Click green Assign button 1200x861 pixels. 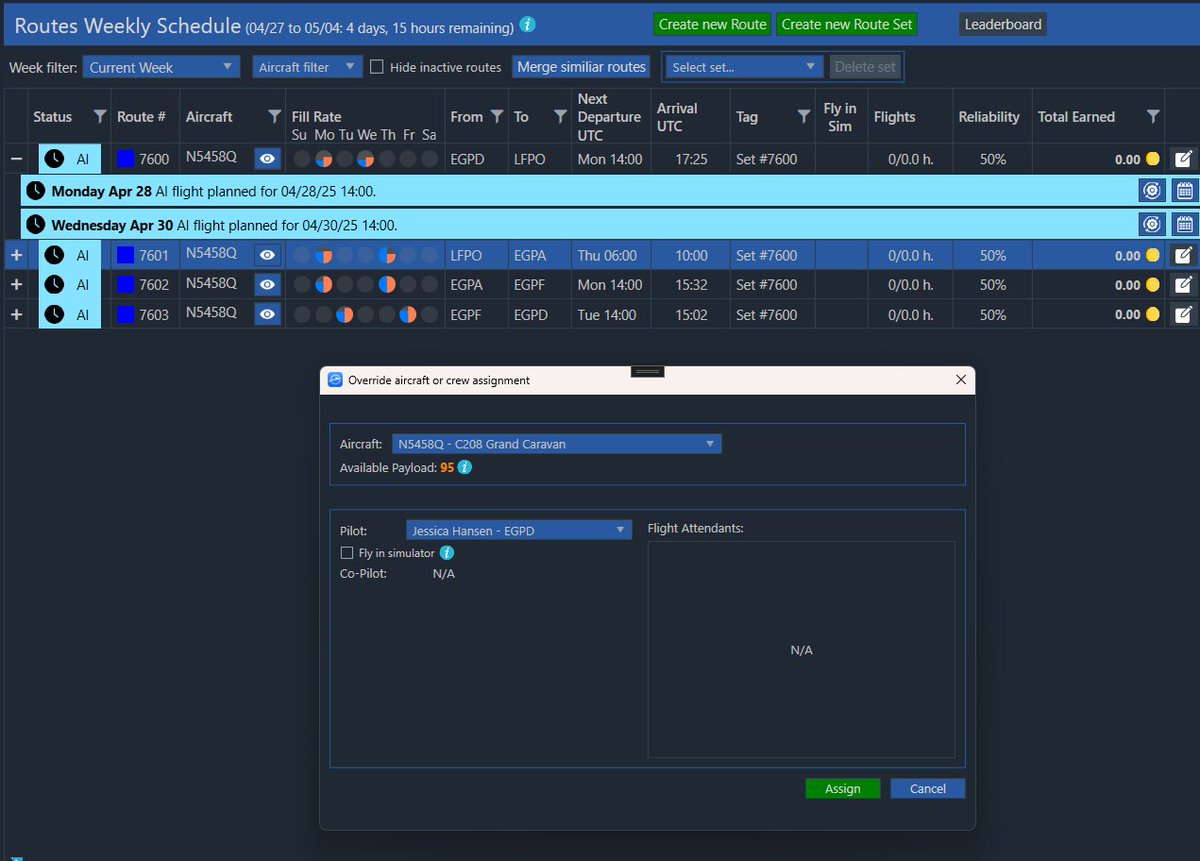[842, 788]
